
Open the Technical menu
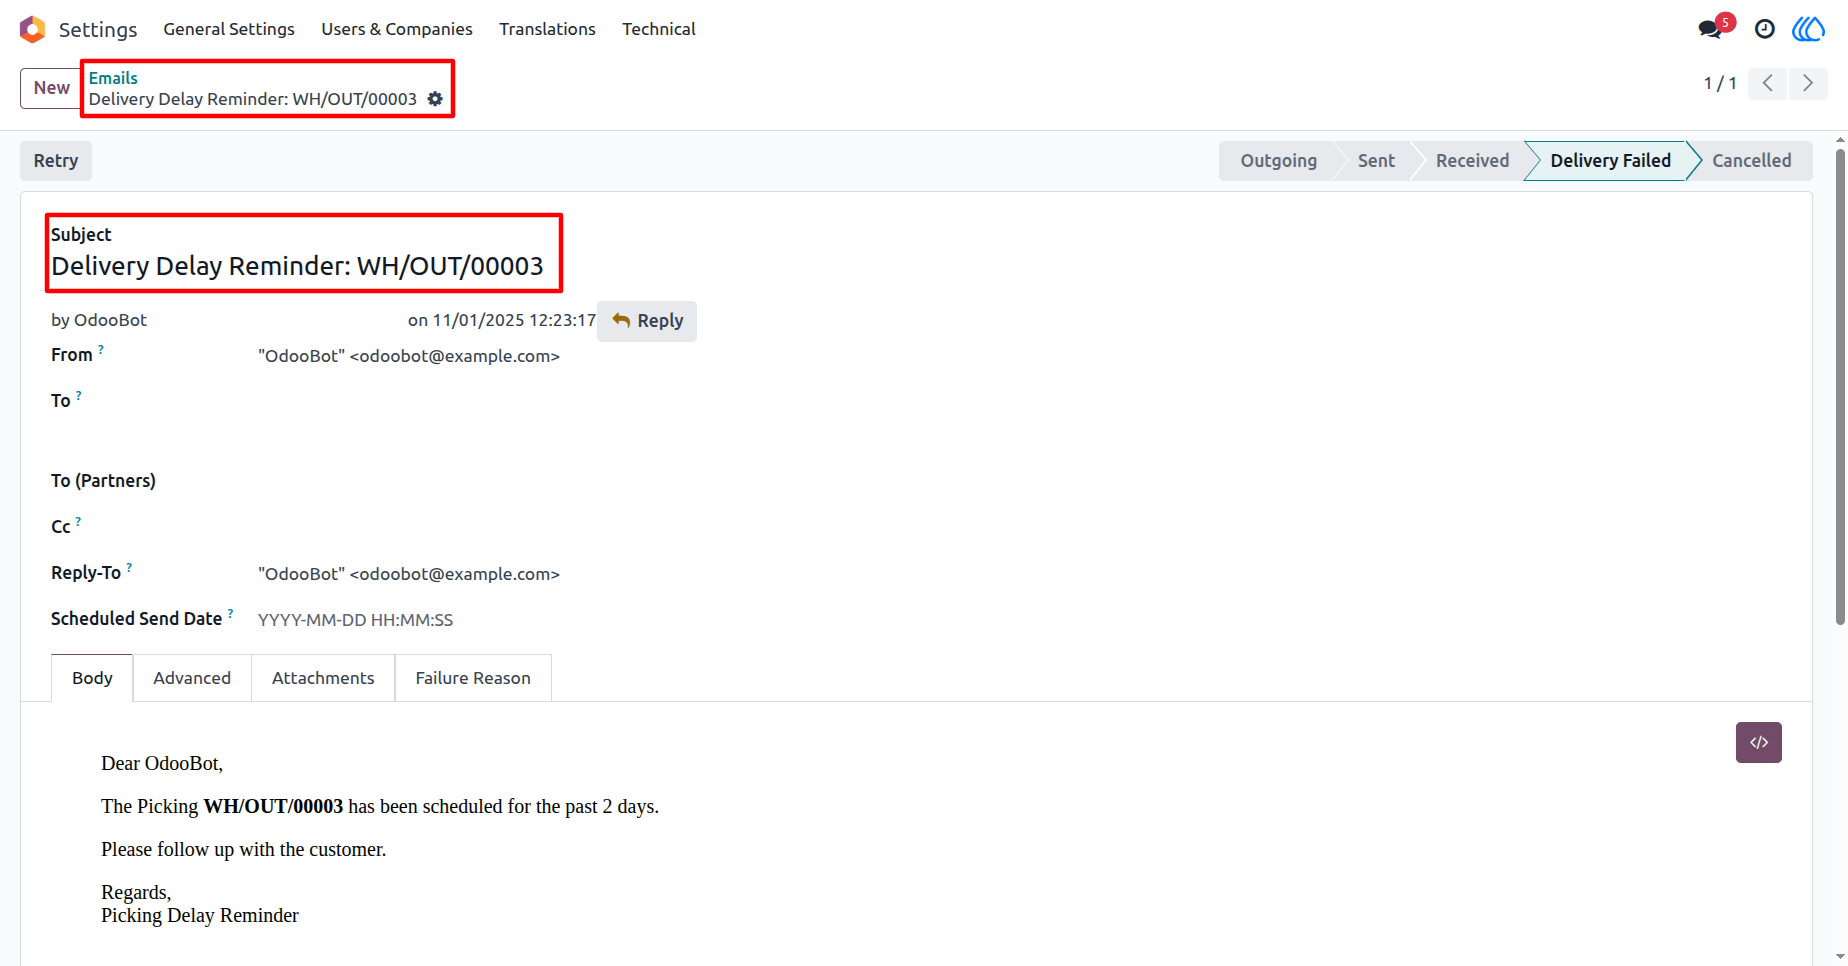[x=659, y=29]
